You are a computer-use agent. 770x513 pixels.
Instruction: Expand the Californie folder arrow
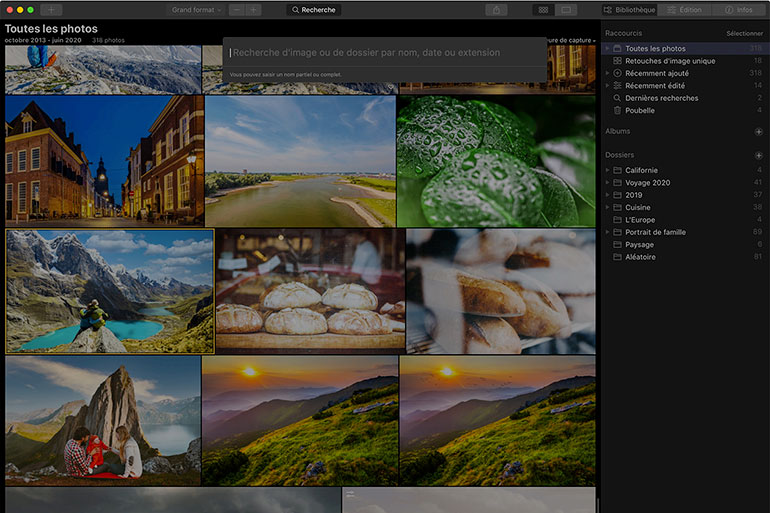pos(607,170)
